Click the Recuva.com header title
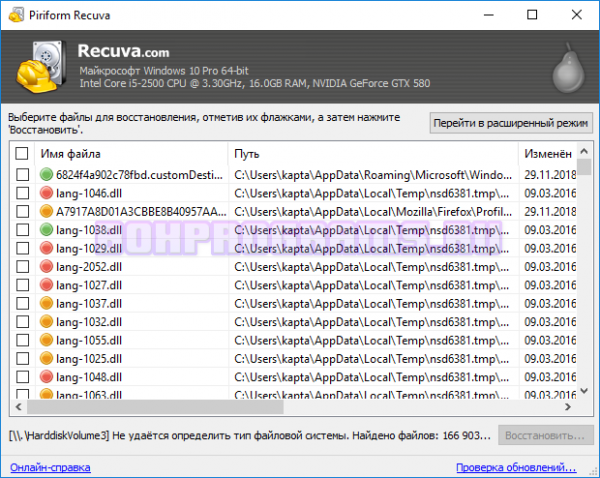Image resolution: width=600 pixels, height=478 pixels. pyautogui.click(x=123, y=51)
